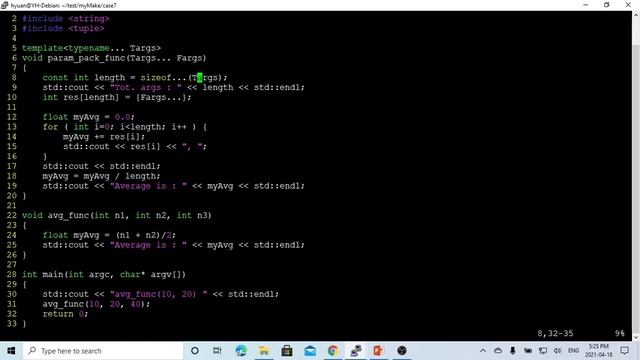Screen dimensions: 640x360
Task: Click 'avg_func(10, 20, 40);' call on line 31
Action: click(x=96, y=304)
